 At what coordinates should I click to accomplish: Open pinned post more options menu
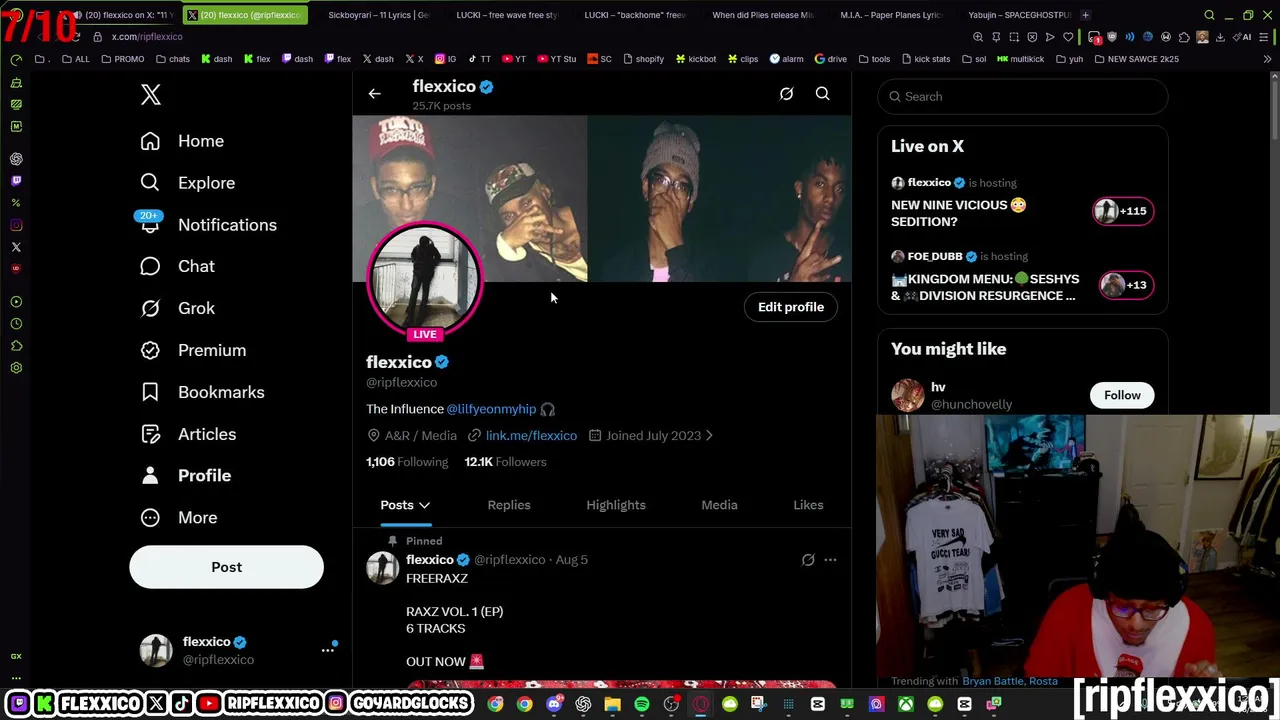click(x=830, y=560)
